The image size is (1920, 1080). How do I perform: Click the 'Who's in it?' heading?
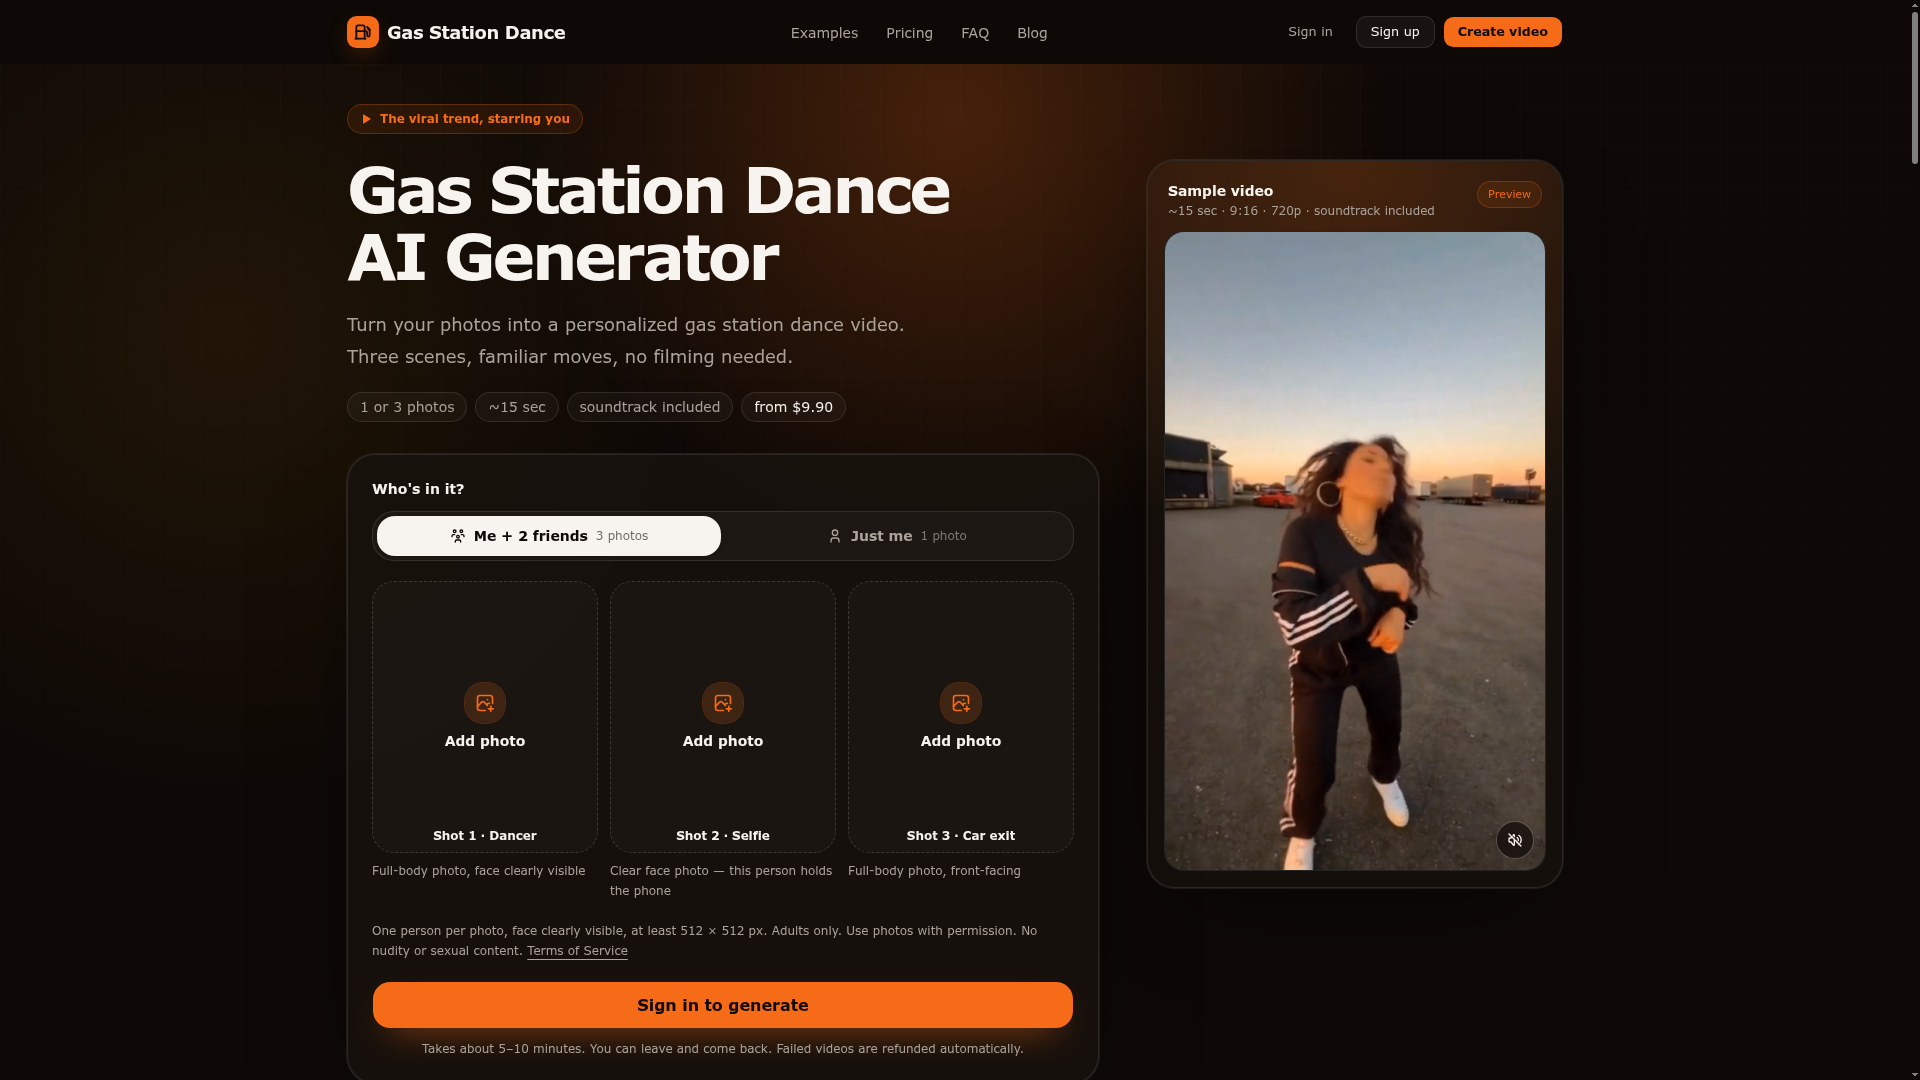click(x=418, y=489)
